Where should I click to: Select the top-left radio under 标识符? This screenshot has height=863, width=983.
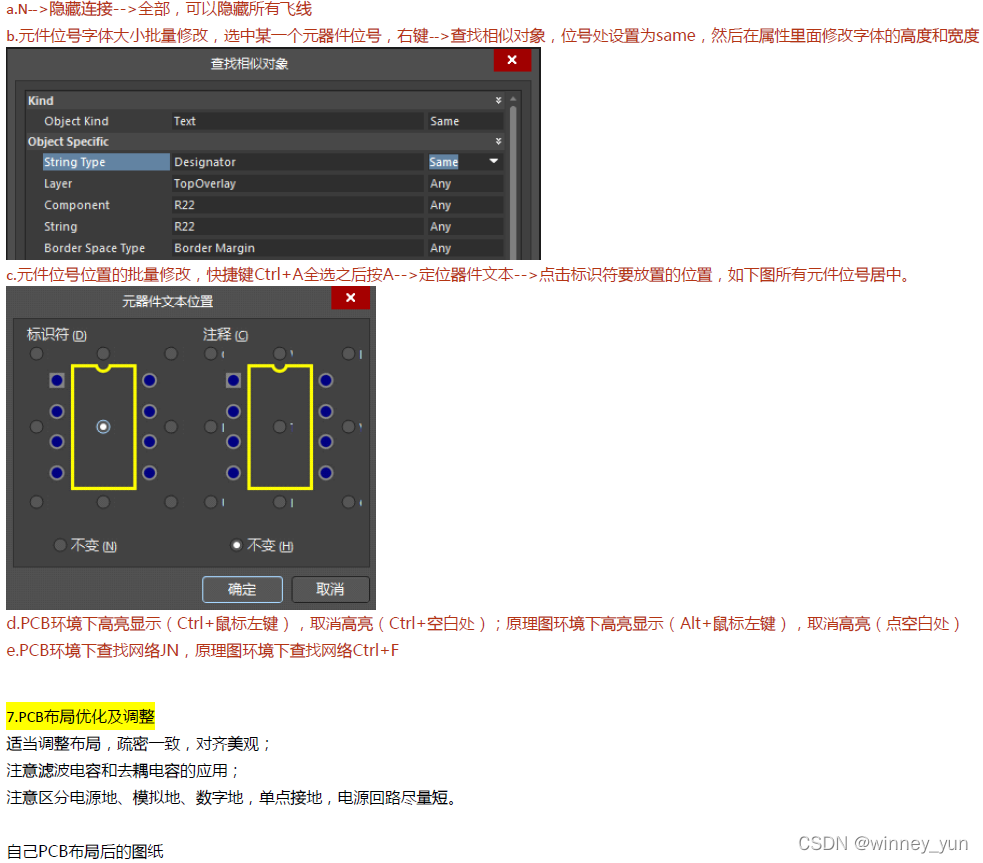pos(36,353)
